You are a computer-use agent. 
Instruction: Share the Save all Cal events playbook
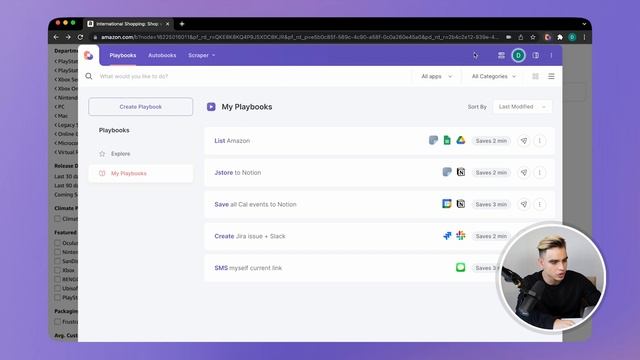pyautogui.click(x=524, y=204)
